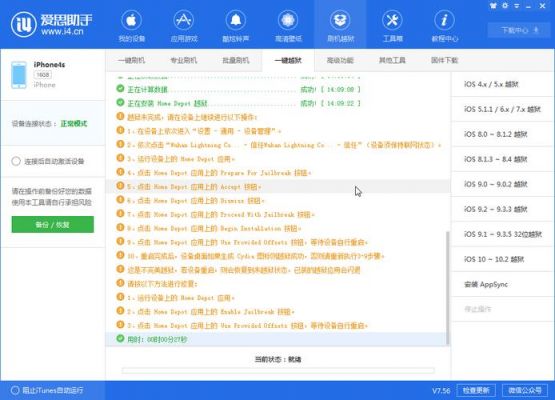Select log row Proceed With Jailbreak

pos(278,214)
